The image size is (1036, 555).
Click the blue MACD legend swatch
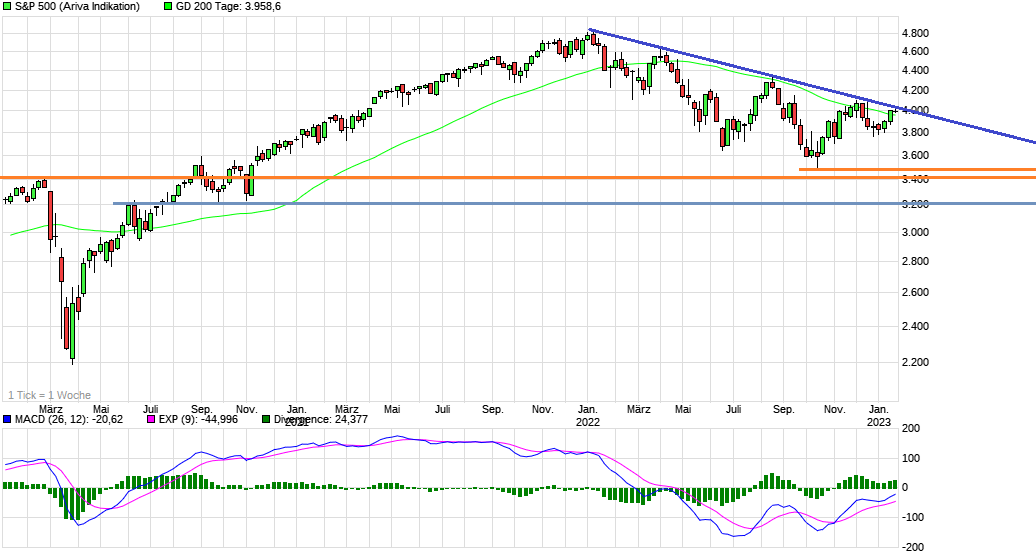[x=7, y=420]
